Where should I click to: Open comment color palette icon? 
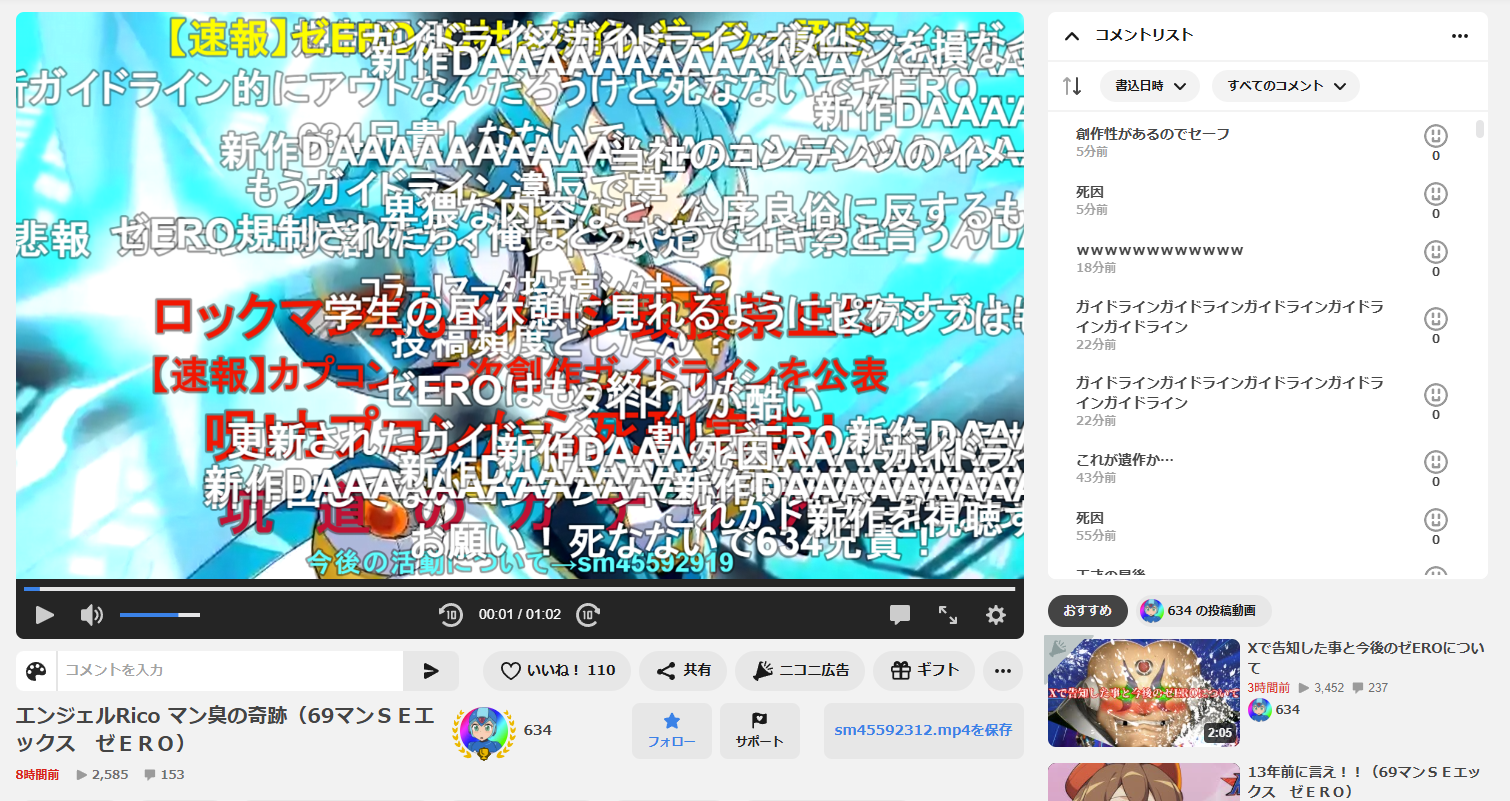tap(36, 671)
